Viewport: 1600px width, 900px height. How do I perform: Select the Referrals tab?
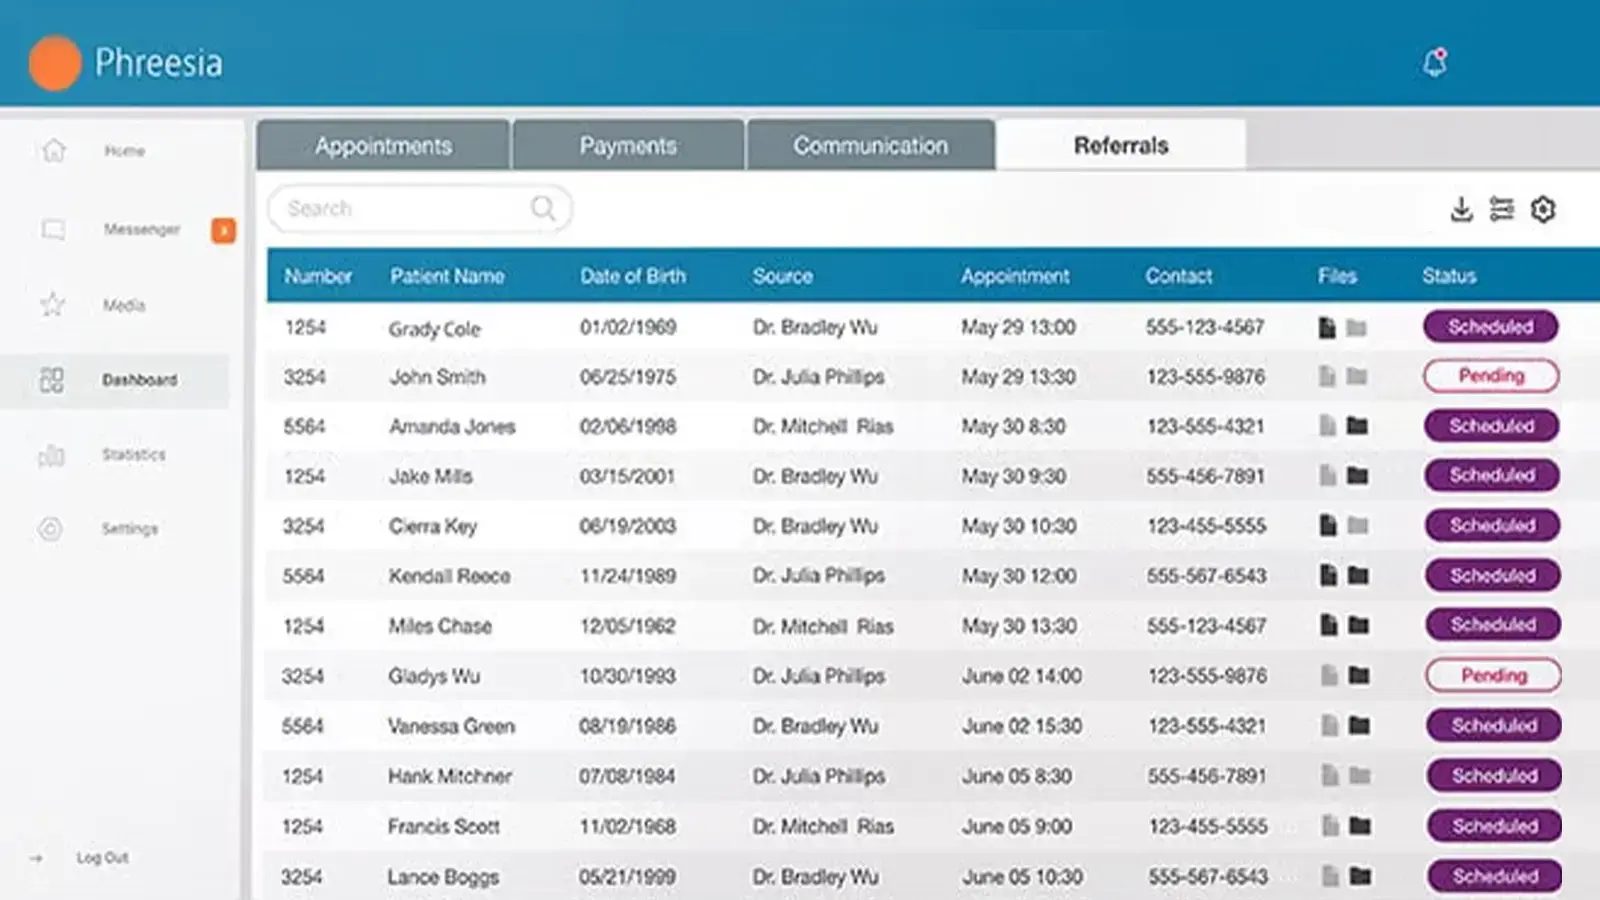(x=1121, y=145)
